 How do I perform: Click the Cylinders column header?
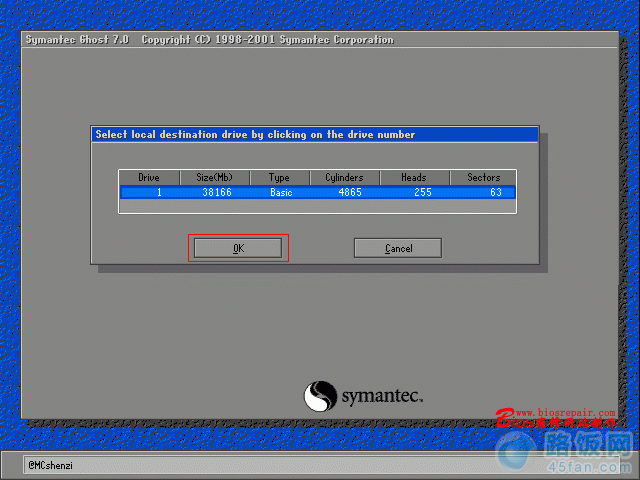click(x=345, y=178)
